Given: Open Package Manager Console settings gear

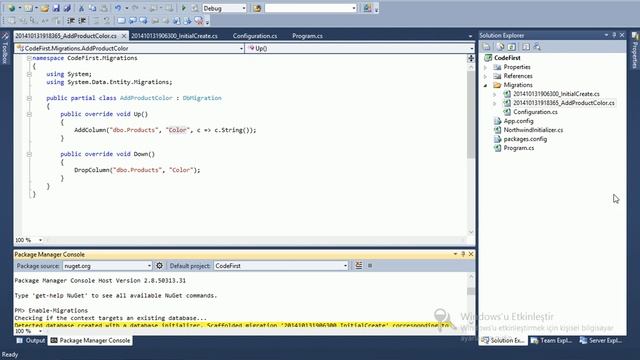Looking at the screenshot, I should (159, 266).
